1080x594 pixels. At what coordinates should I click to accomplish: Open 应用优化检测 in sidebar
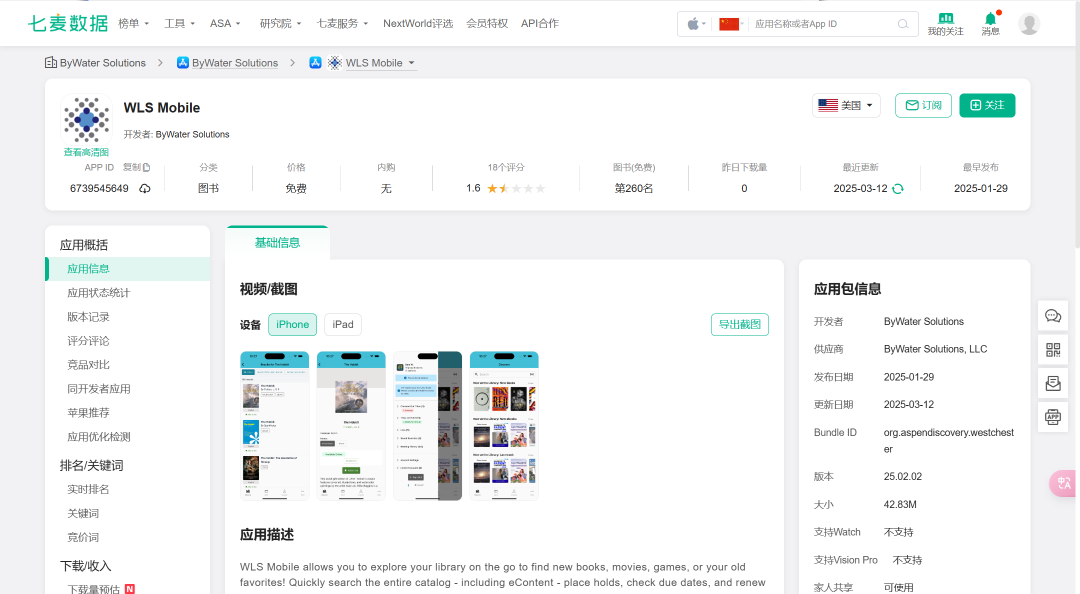pos(98,437)
